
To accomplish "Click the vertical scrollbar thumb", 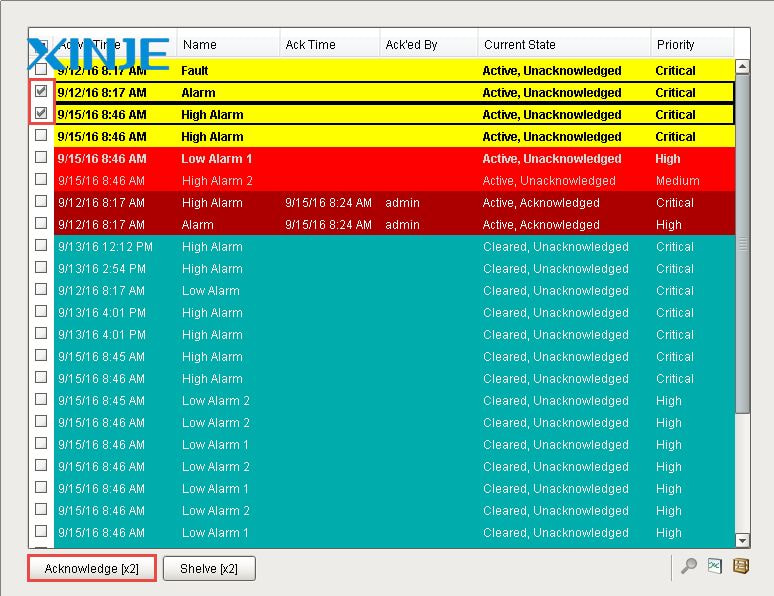I will [x=742, y=244].
